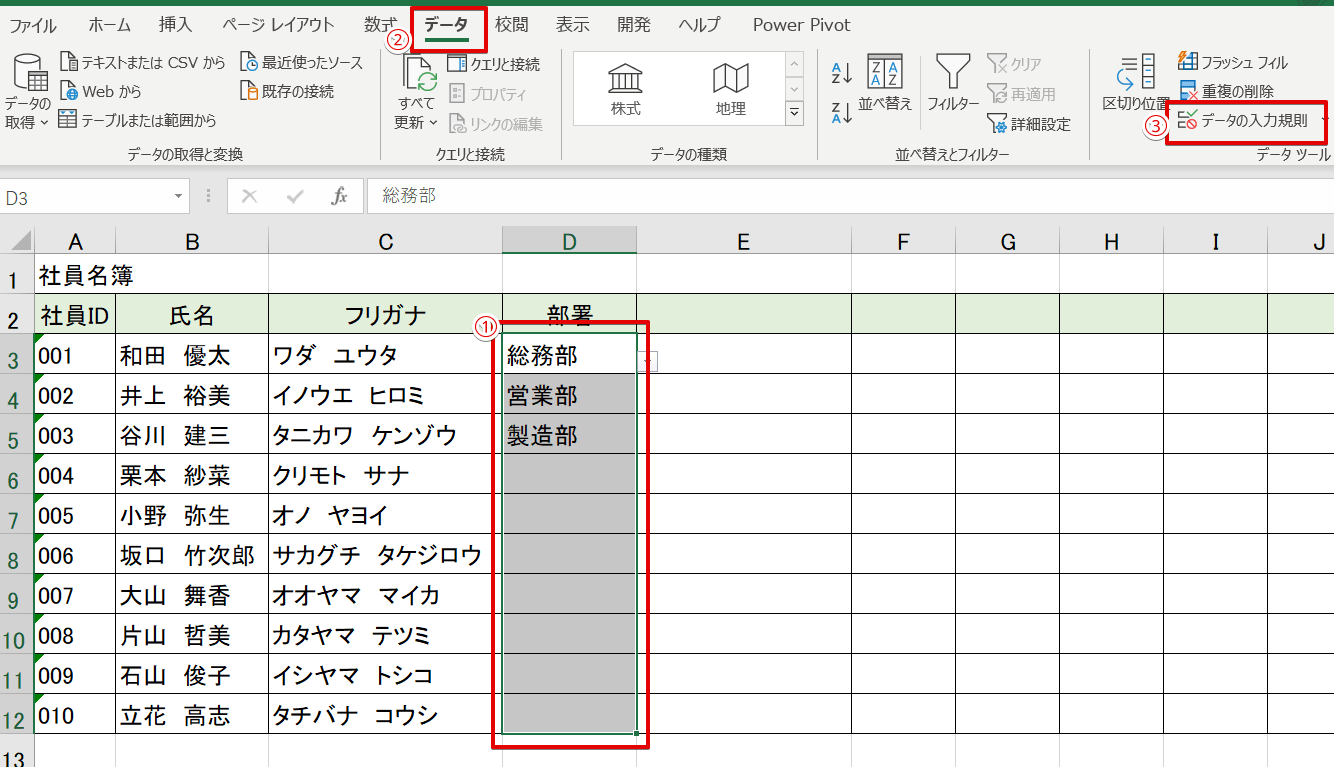Click cell 社員名簿 in A1
The height and width of the screenshot is (767, 1334).
pyautogui.click(x=75, y=274)
